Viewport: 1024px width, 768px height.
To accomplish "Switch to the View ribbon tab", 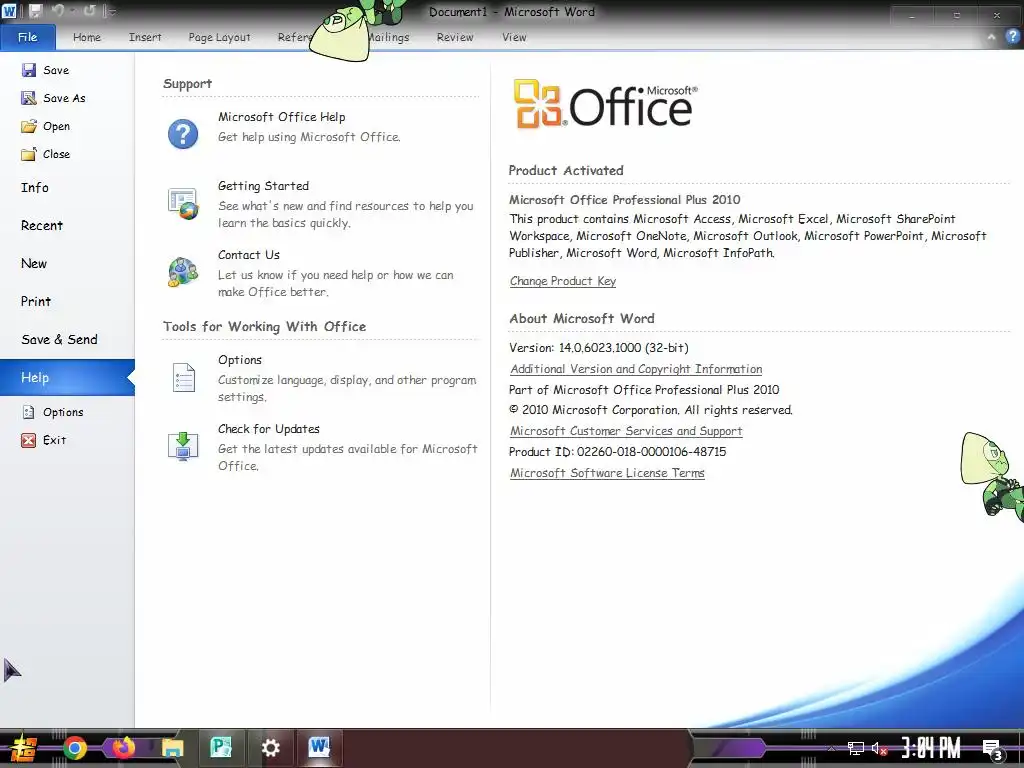I will pyautogui.click(x=514, y=37).
